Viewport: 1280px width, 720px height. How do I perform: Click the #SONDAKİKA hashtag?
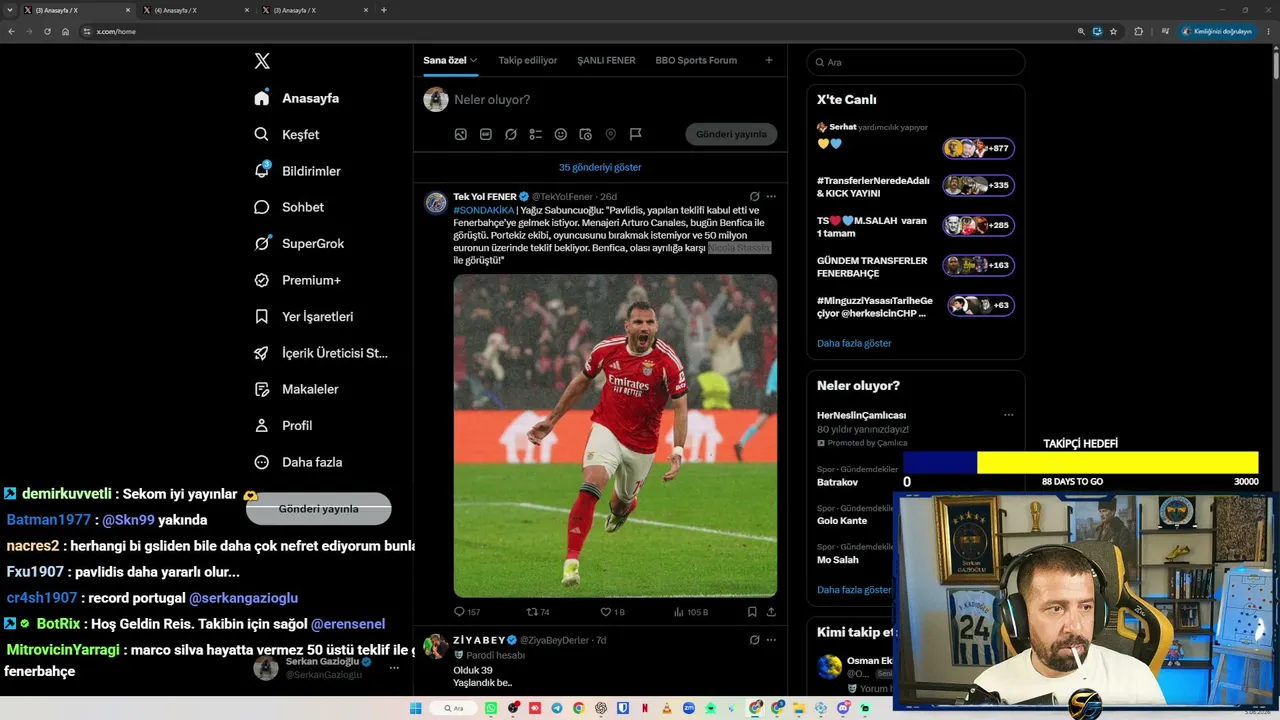484,210
